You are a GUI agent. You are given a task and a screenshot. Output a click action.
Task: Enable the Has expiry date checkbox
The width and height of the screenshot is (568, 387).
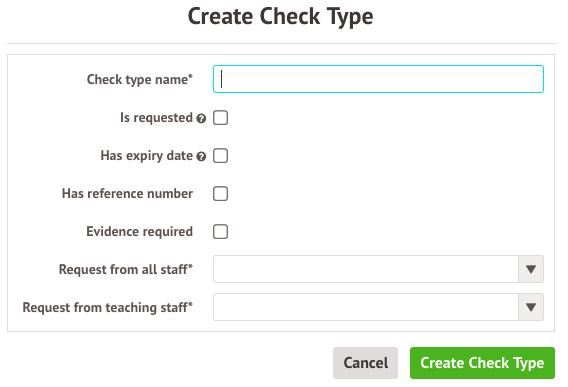(x=220, y=156)
